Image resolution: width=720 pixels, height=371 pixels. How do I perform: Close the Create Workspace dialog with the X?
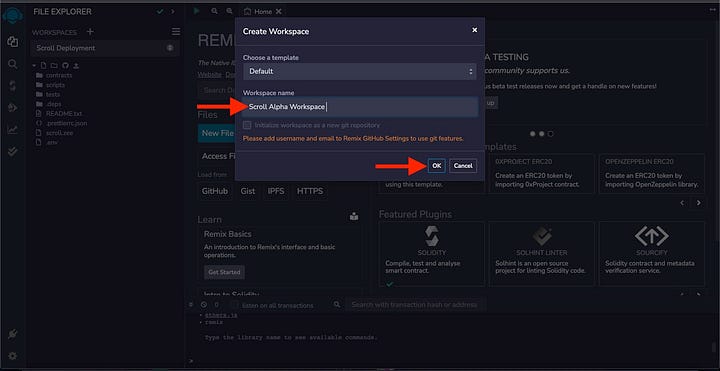pos(474,30)
